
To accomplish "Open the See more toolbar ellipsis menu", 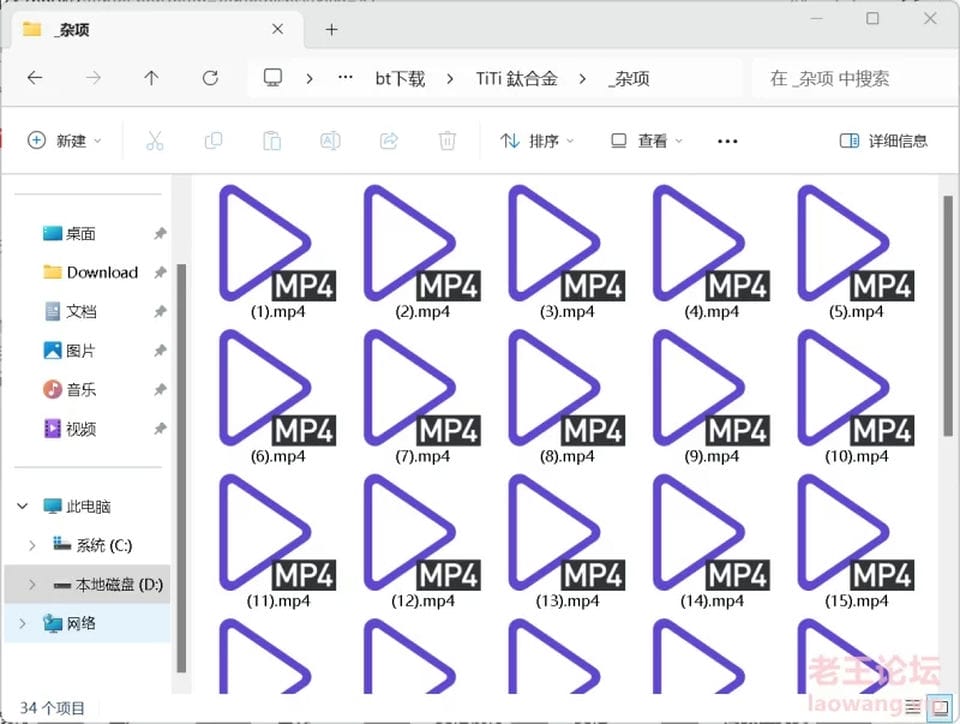I will click(727, 141).
